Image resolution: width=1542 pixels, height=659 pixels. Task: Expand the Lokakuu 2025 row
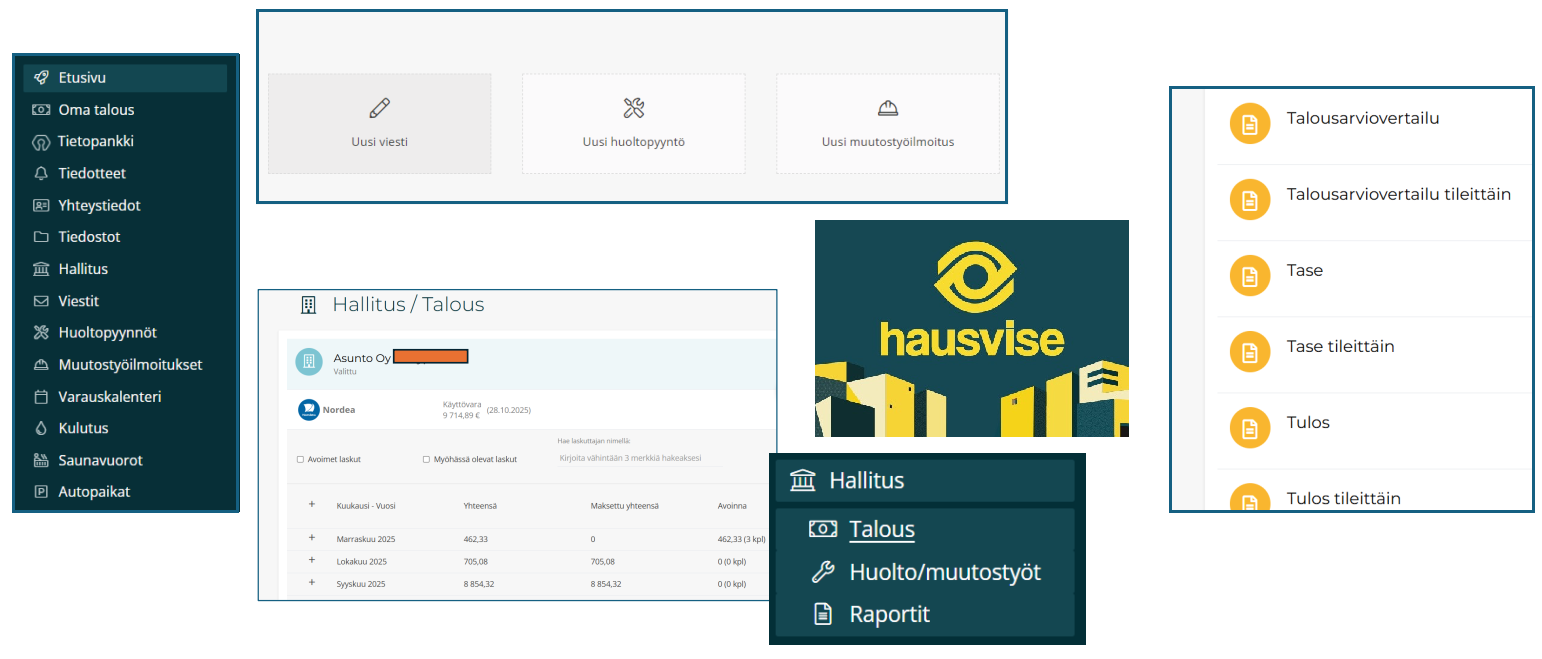click(x=312, y=561)
